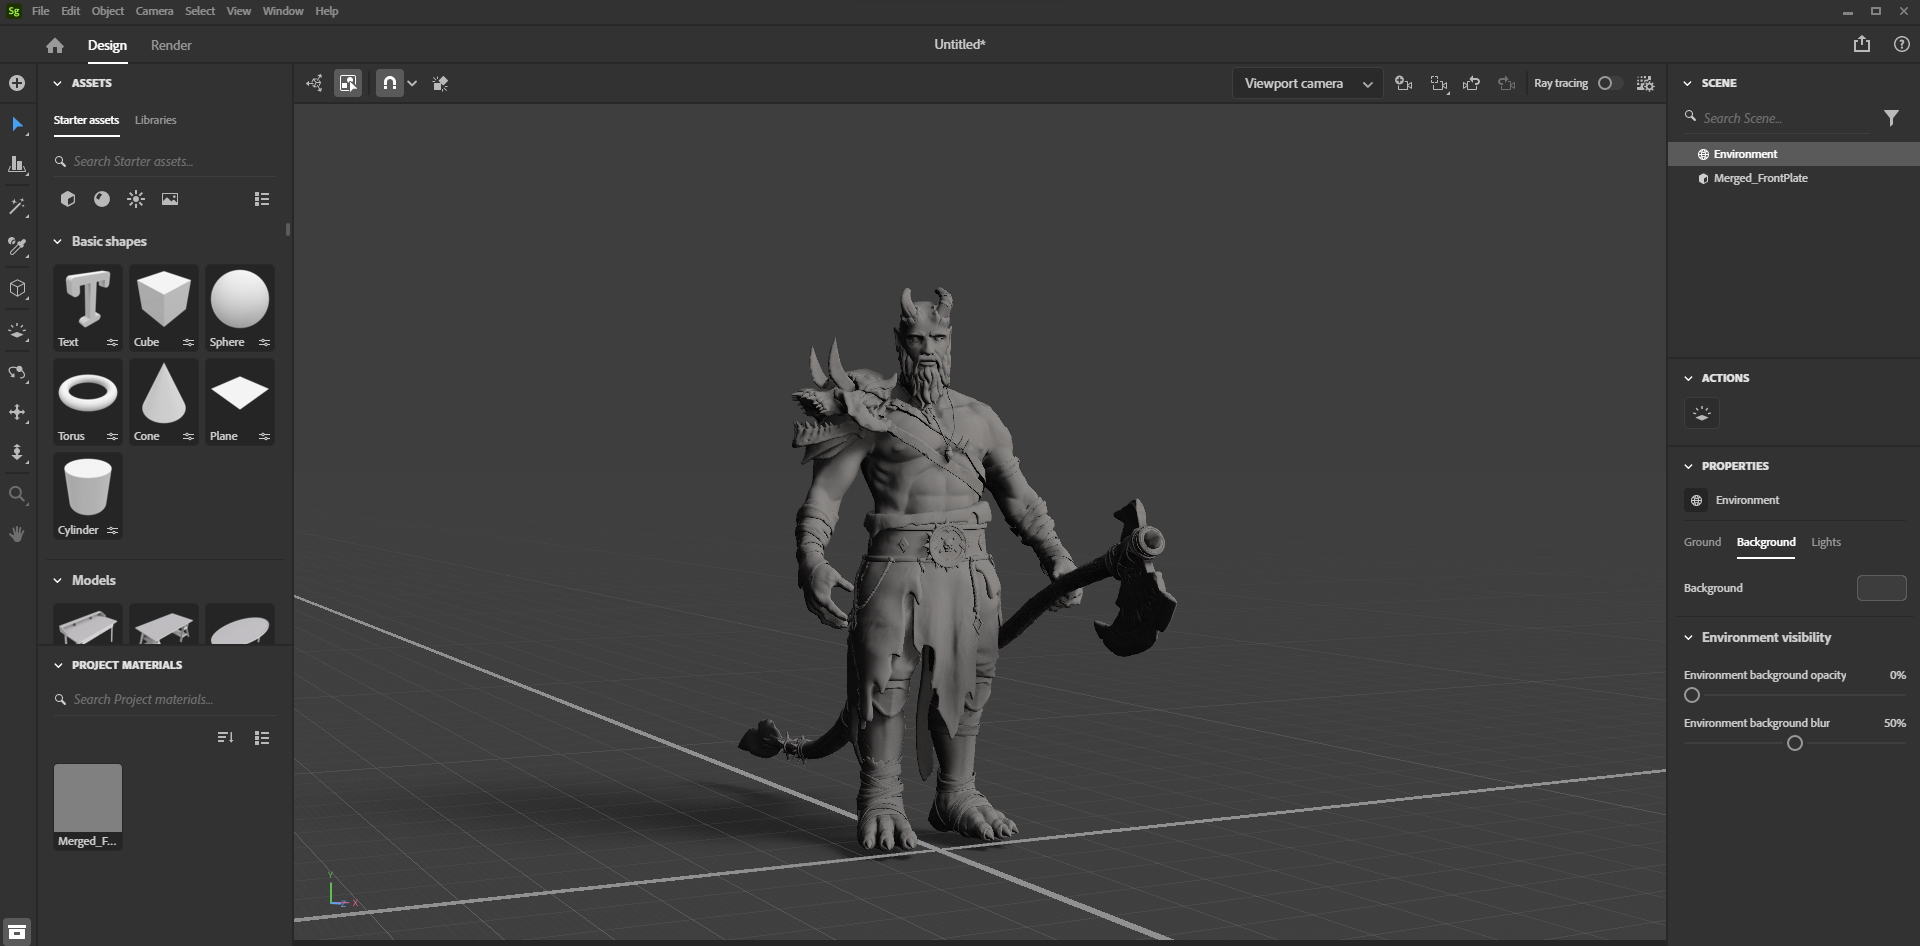Toggle the snapping magnet button
The image size is (1920, 946).
pos(389,83)
